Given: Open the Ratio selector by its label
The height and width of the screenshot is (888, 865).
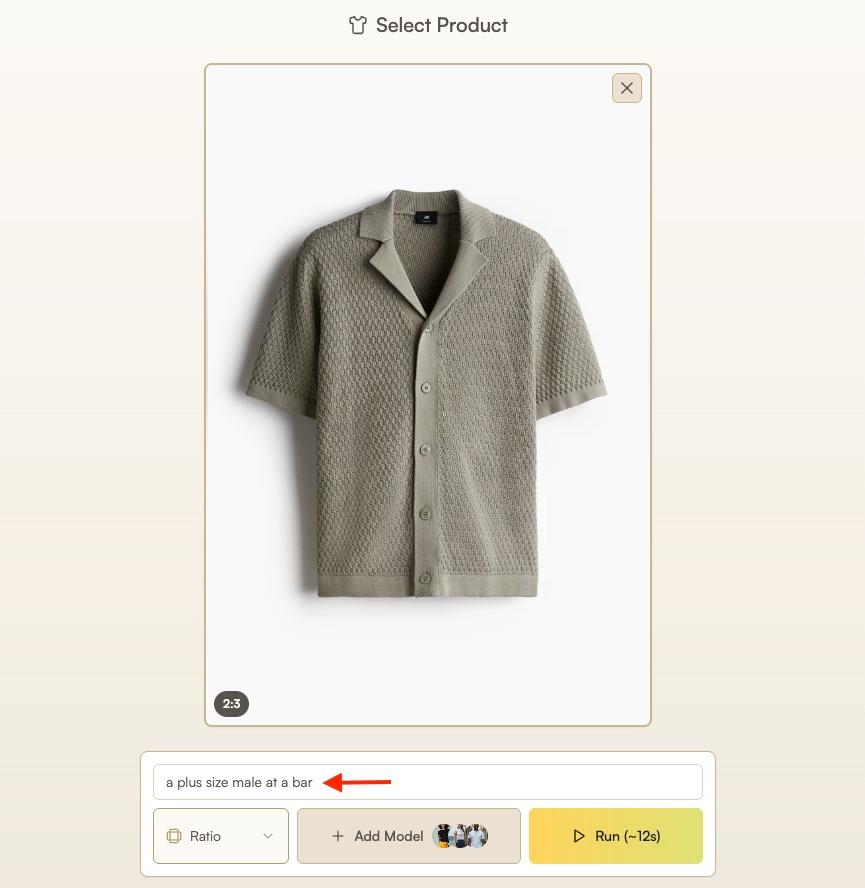Looking at the screenshot, I should pyautogui.click(x=205, y=836).
